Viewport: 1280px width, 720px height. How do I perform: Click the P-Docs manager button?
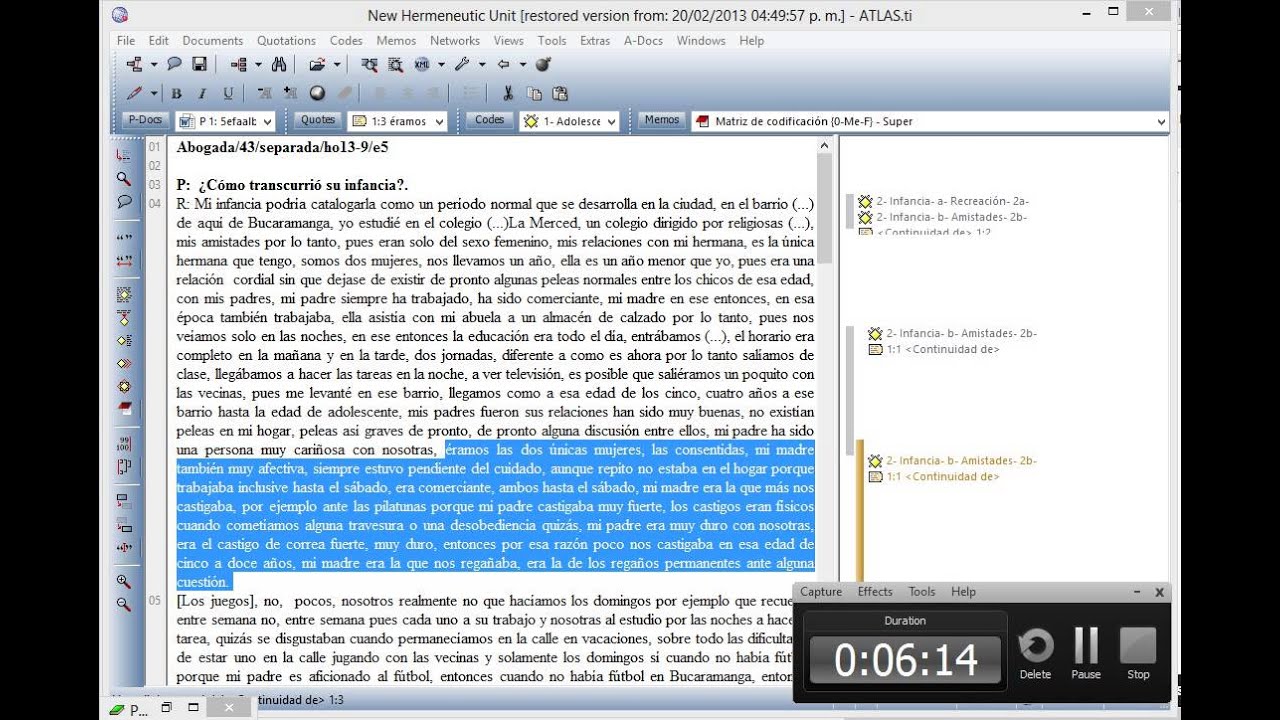click(x=145, y=120)
